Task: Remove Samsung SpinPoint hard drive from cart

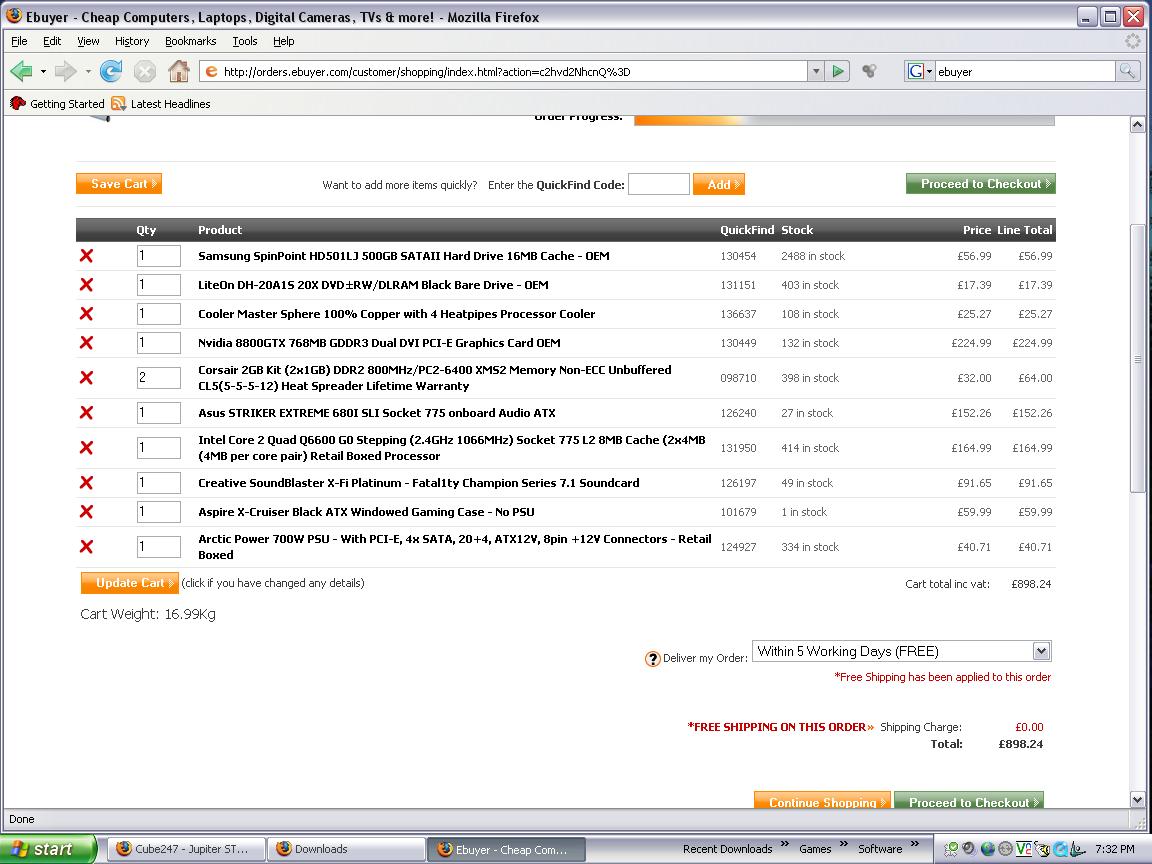Action: pos(87,256)
